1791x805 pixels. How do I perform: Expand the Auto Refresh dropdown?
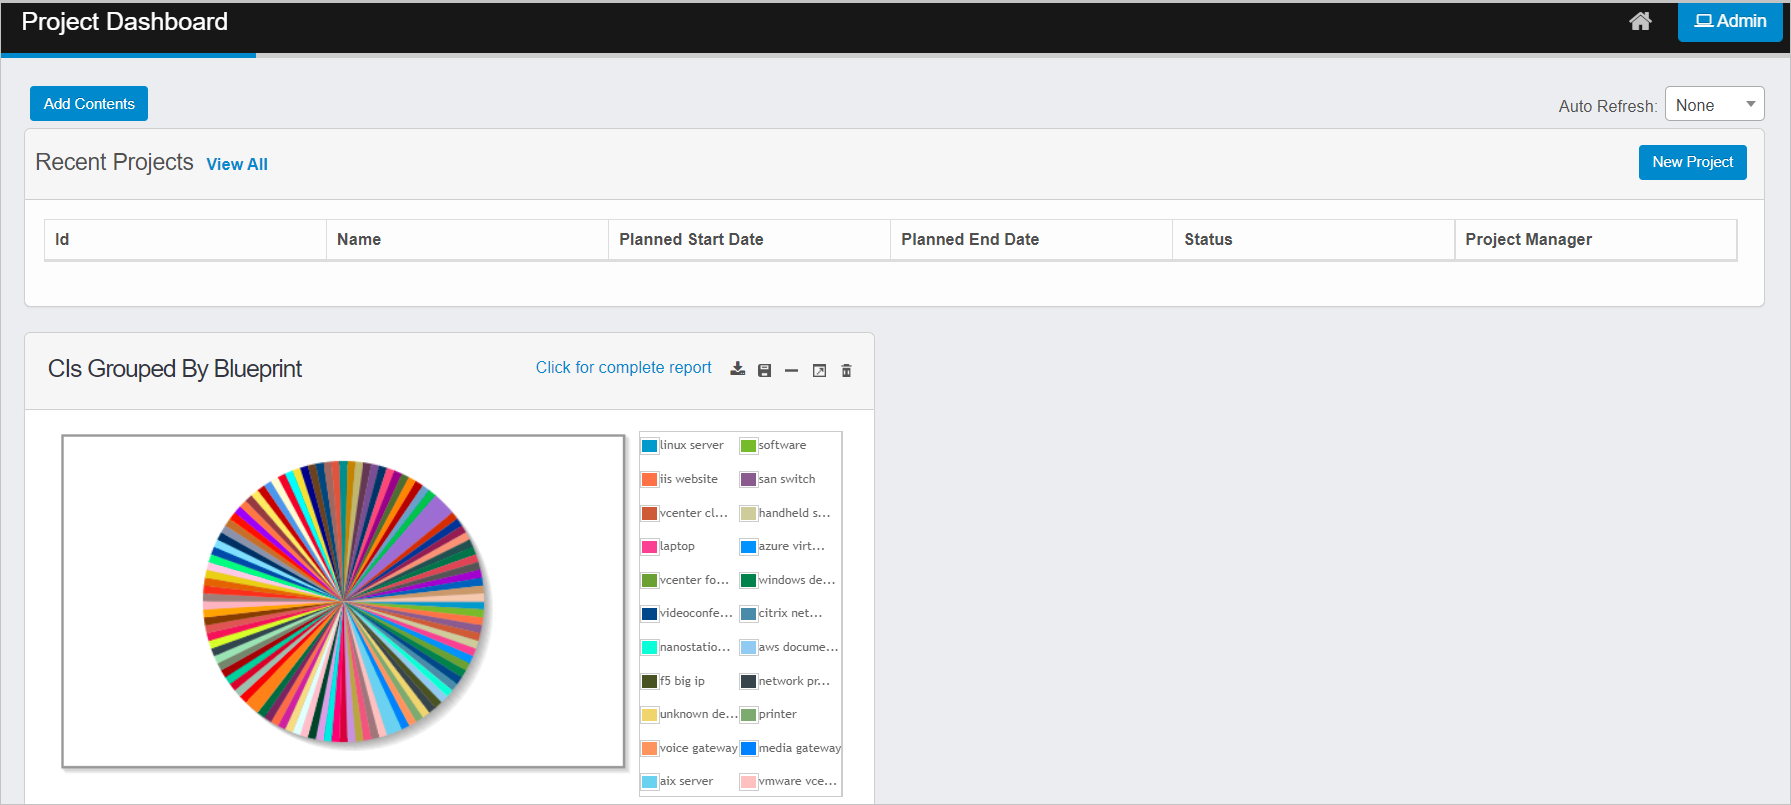tap(1714, 105)
